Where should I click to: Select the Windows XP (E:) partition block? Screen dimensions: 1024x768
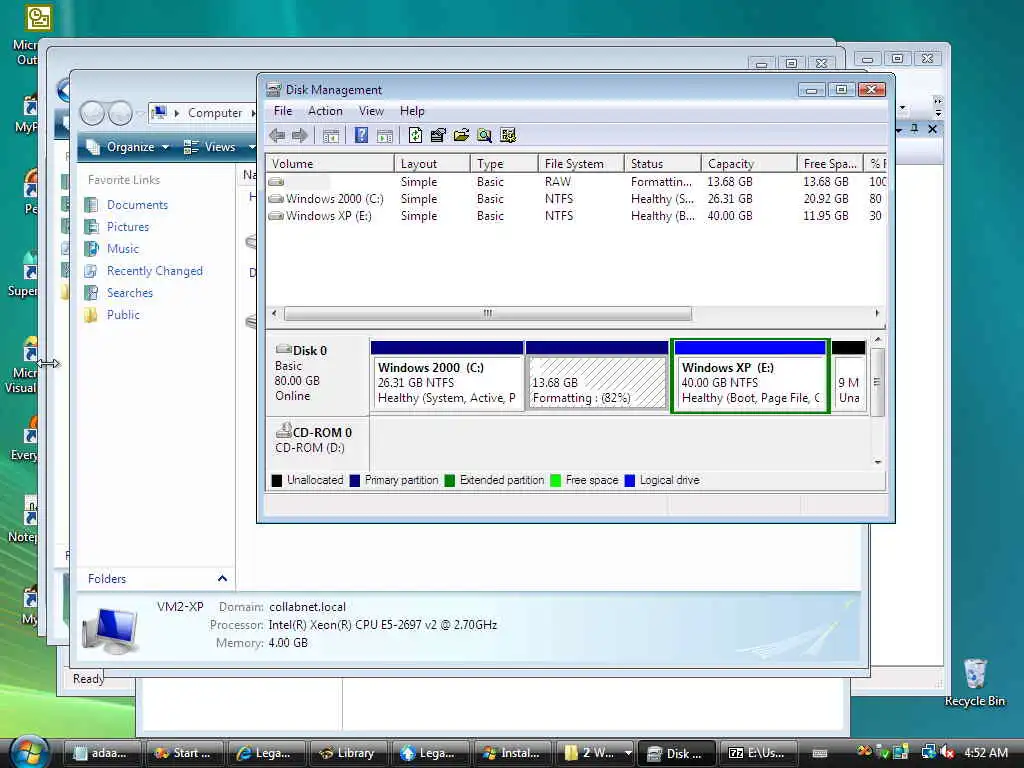pos(750,376)
